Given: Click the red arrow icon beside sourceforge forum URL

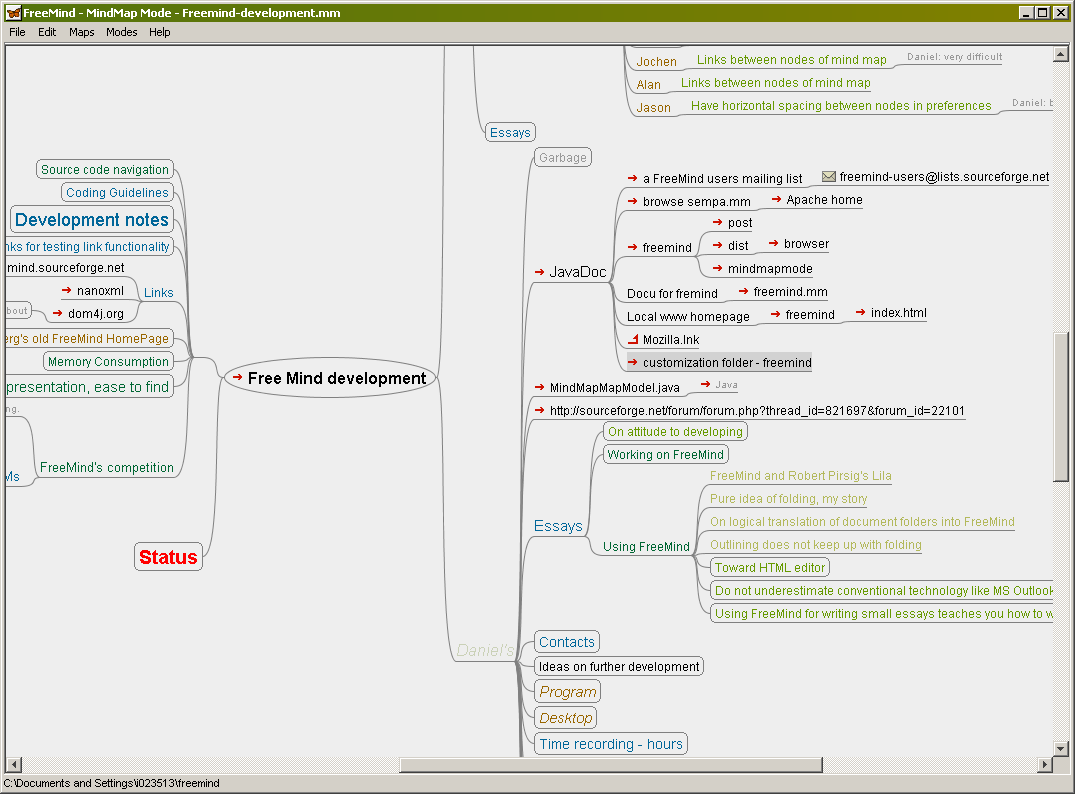Looking at the screenshot, I should coord(540,410).
